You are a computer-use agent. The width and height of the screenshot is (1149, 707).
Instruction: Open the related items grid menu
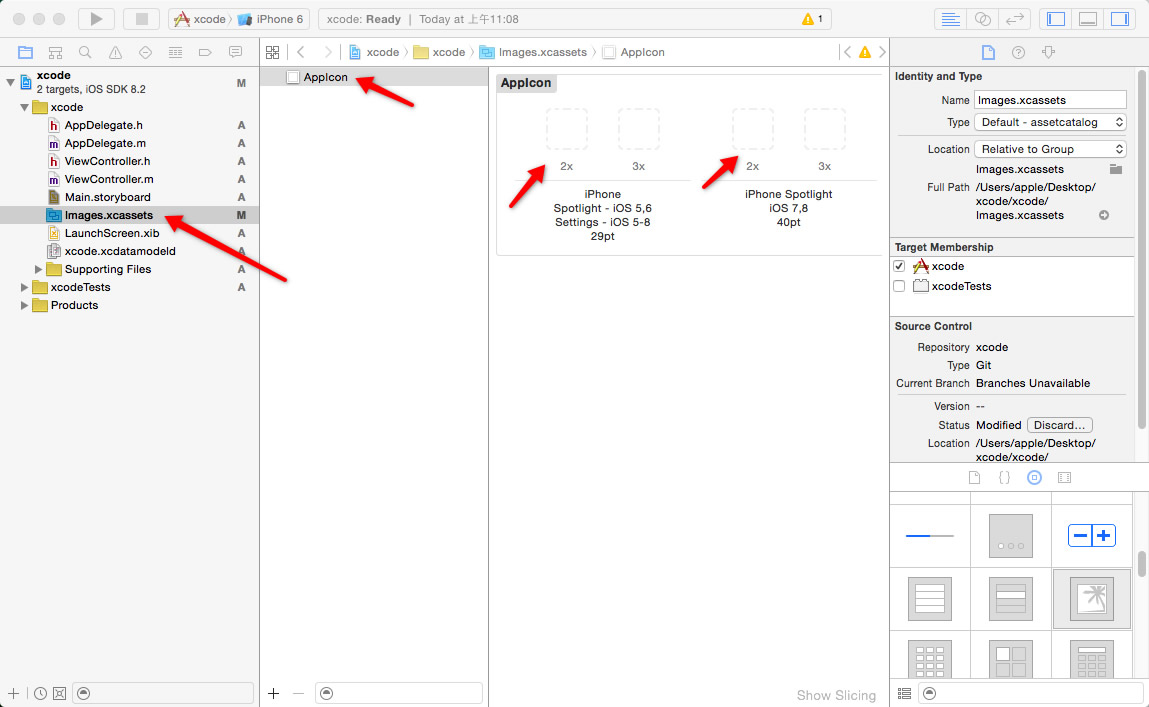click(x=273, y=52)
